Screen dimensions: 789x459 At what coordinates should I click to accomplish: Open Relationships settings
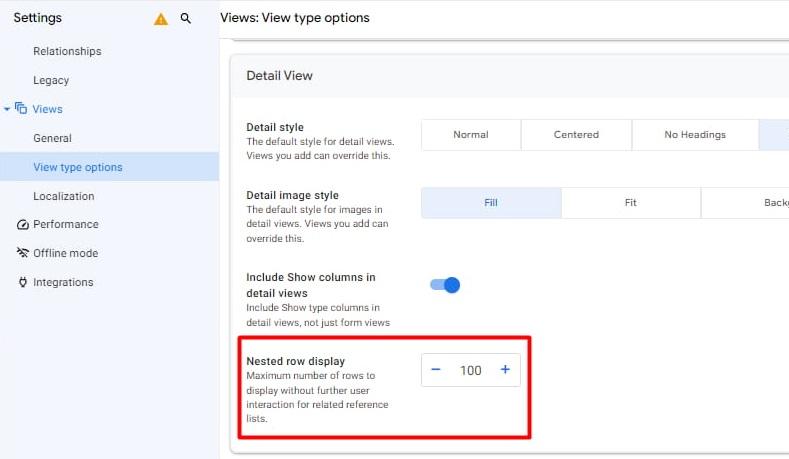[x=67, y=51]
